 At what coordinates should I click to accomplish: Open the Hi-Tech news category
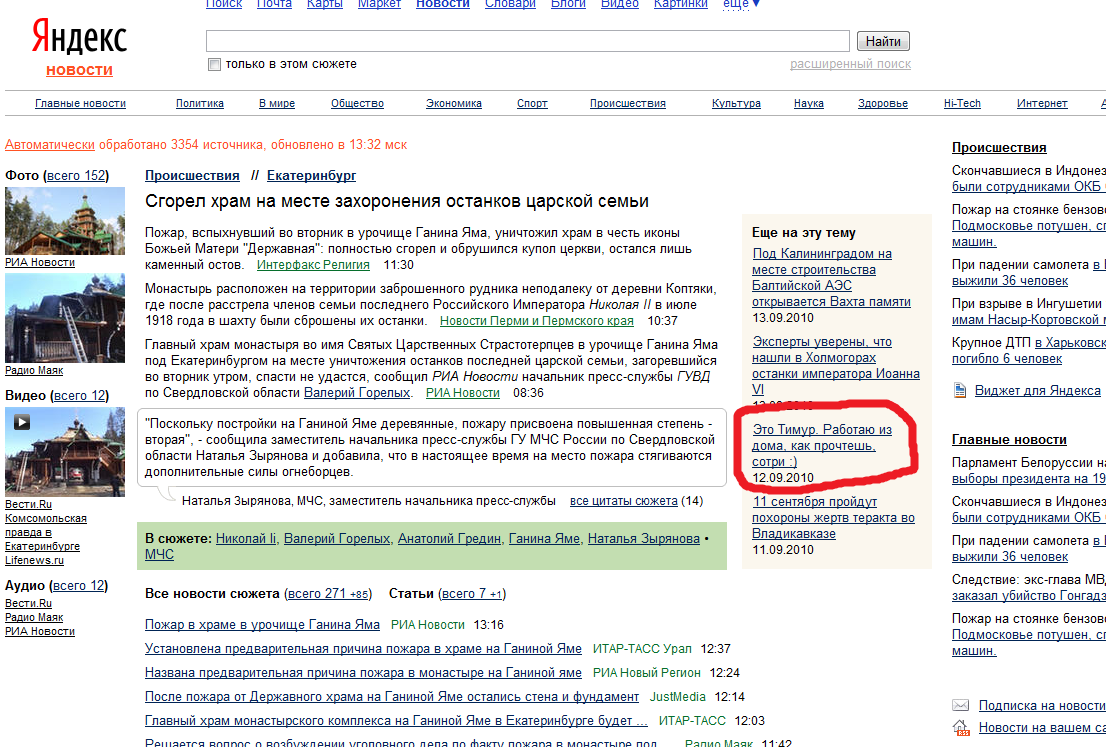962,104
